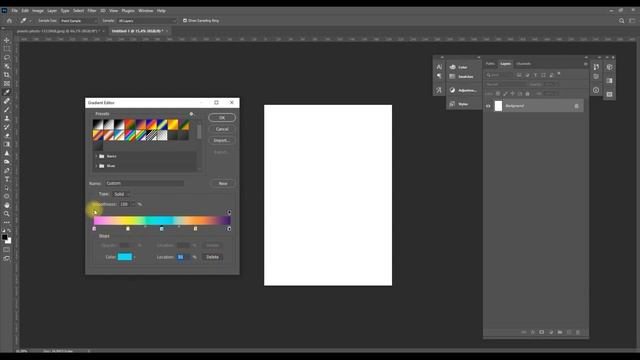Toggle lock image pixels brush icon
Screen dimensions: 640x360
505,94
